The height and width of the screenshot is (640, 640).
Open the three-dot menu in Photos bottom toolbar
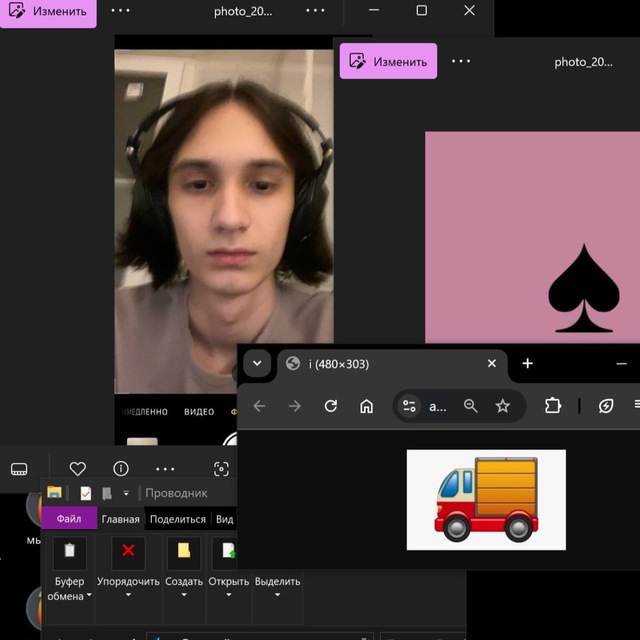click(x=165, y=469)
